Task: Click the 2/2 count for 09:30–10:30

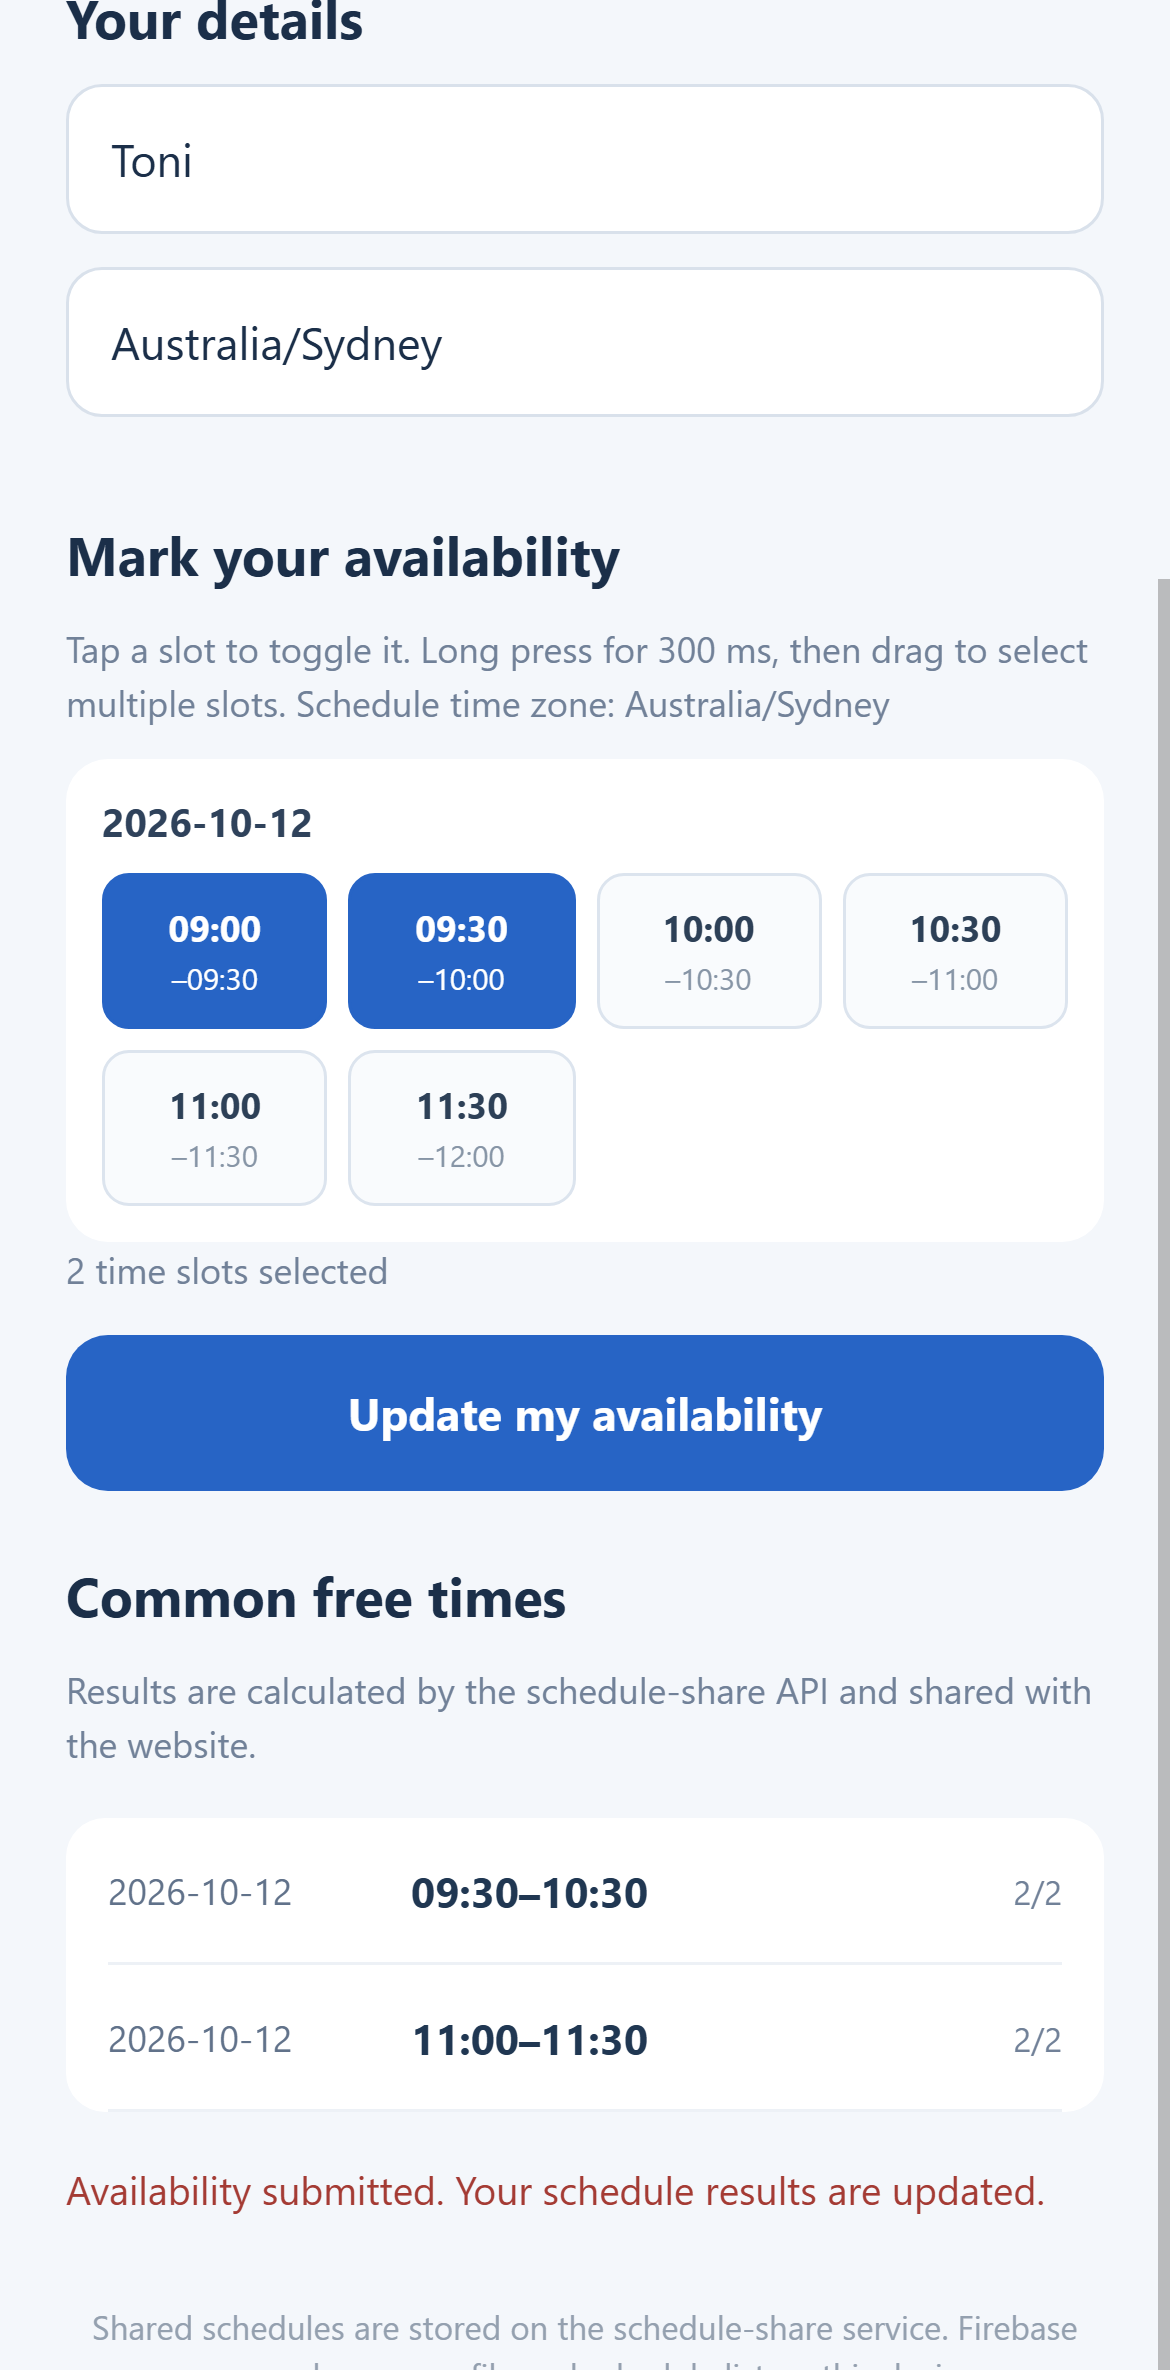Action: click(1037, 1893)
